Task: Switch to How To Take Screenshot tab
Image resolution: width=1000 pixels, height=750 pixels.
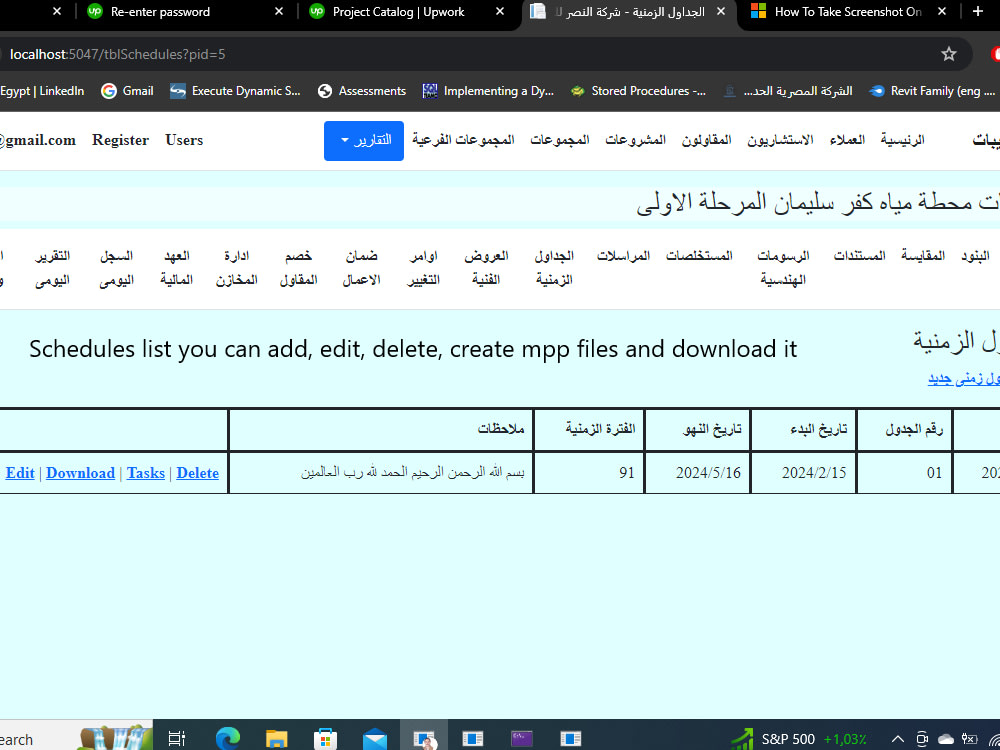Action: click(848, 11)
